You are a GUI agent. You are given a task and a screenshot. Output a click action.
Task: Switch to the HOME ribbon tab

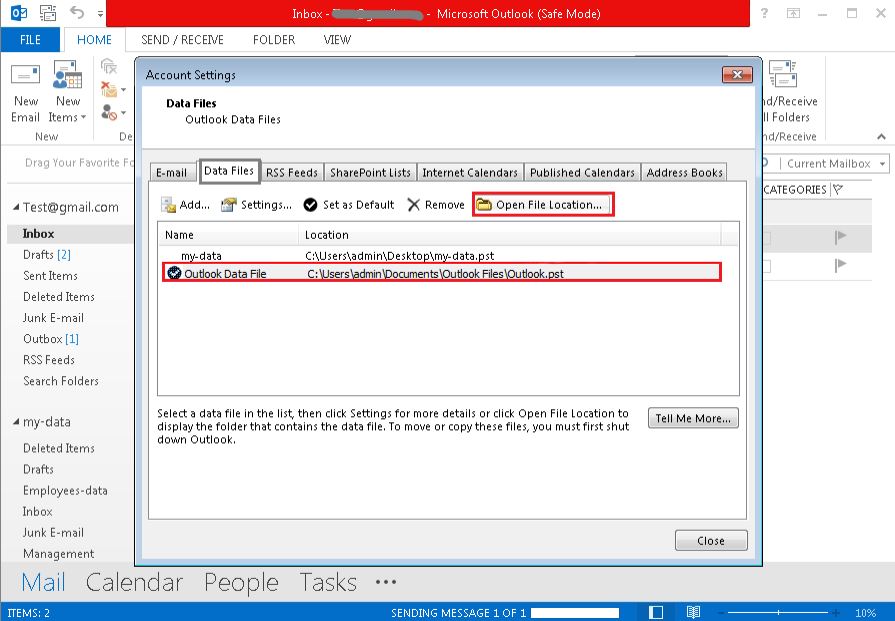tap(94, 40)
